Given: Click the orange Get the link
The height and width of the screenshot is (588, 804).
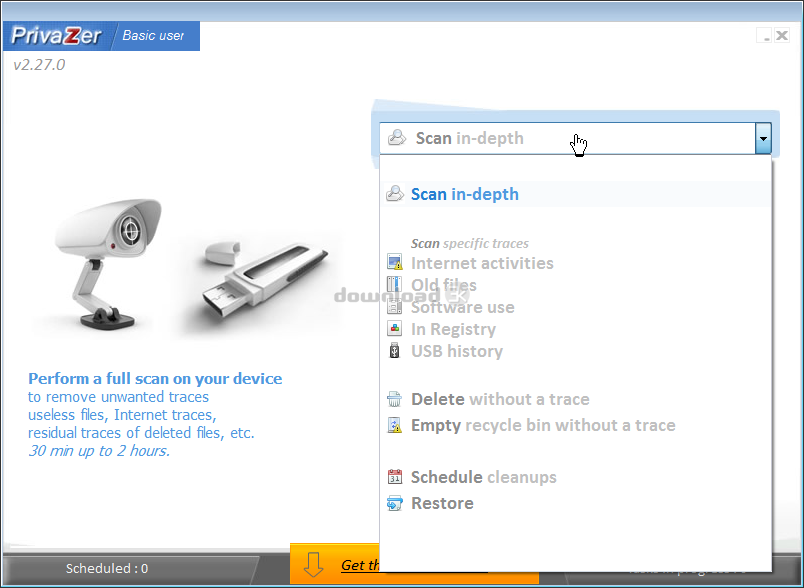Looking at the screenshot, I should (360, 565).
